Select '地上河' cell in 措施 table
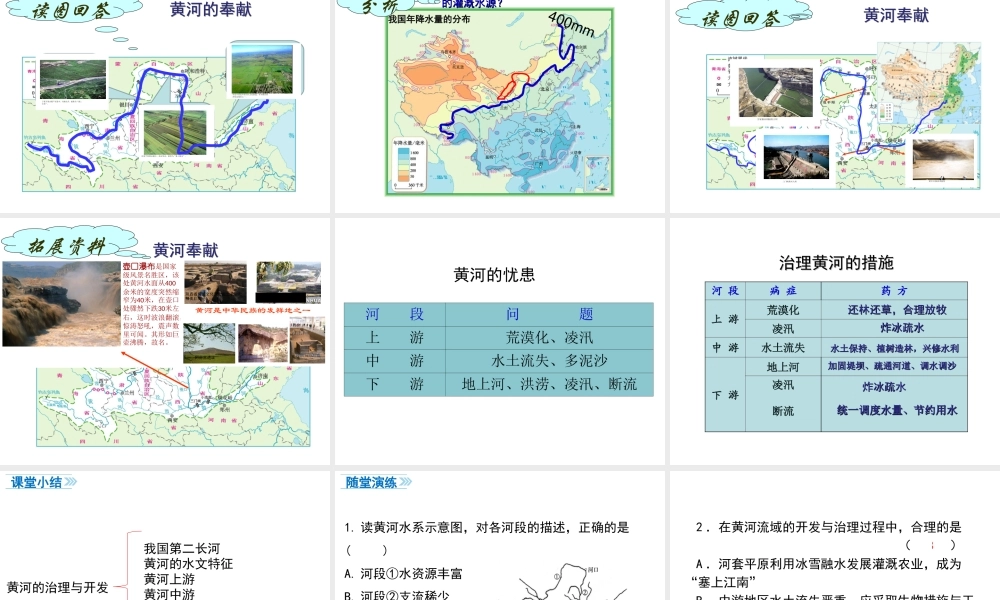Viewport: 1000px width, 600px height. pyautogui.click(x=783, y=367)
